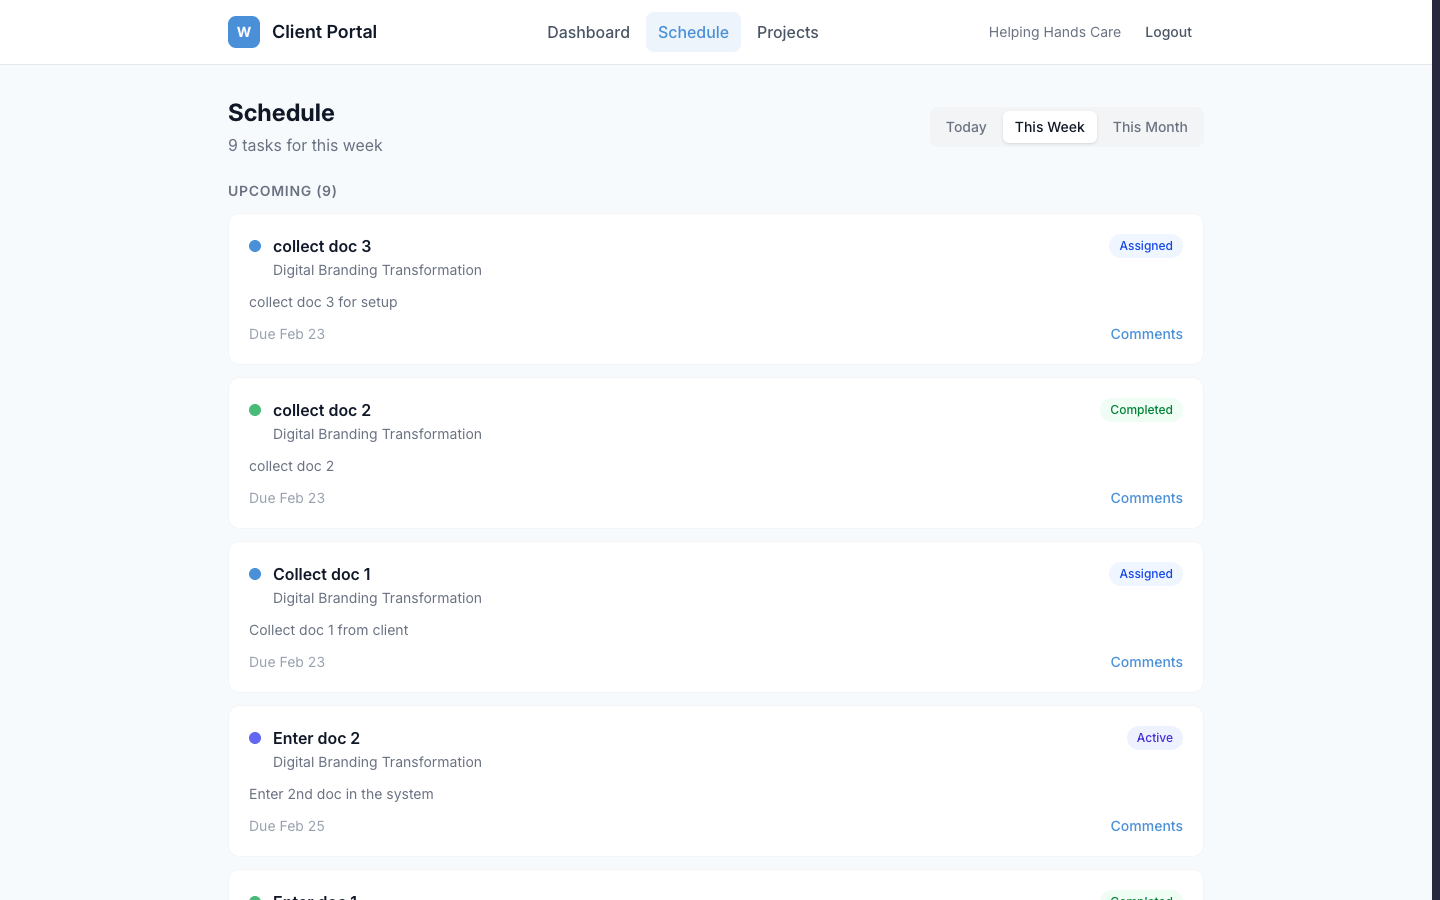Screen dimensions: 1440x900
Task: Click the green status dot on collect doc 2
Action: coord(255,409)
